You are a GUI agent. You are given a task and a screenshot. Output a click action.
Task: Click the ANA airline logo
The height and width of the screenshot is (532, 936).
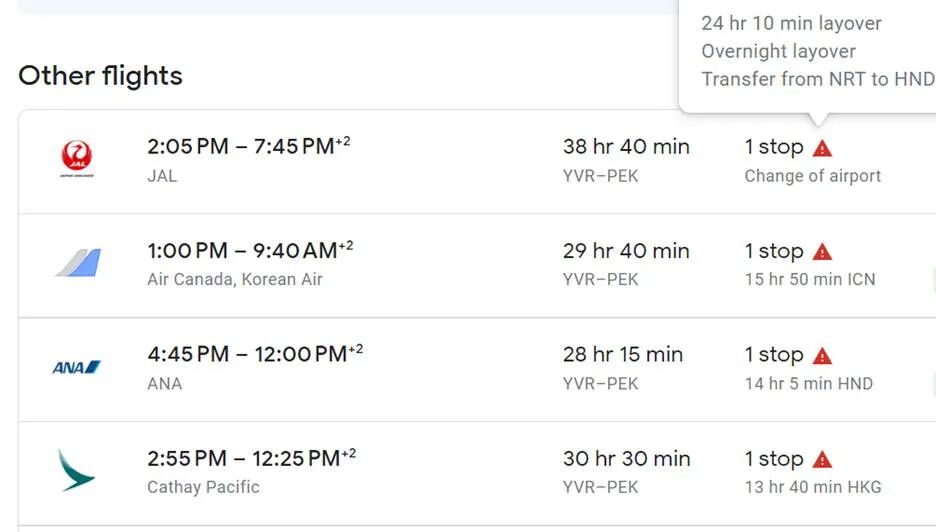(x=77, y=367)
